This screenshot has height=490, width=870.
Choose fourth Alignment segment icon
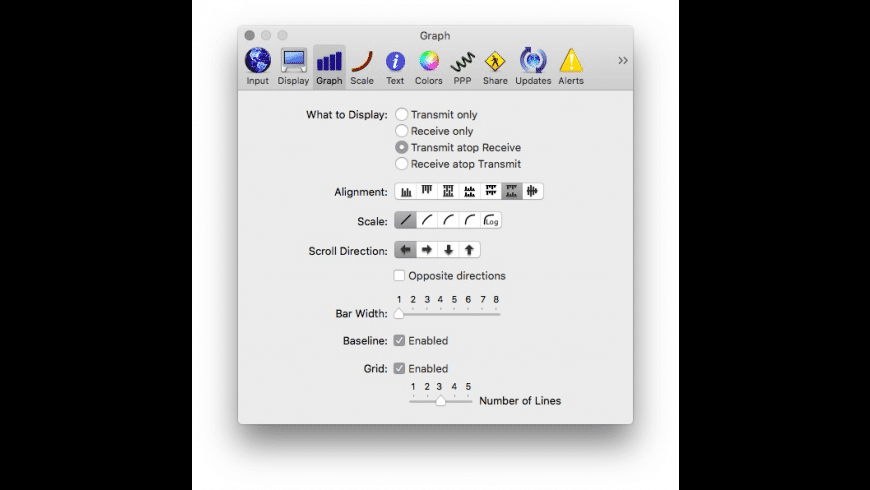click(469, 191)
